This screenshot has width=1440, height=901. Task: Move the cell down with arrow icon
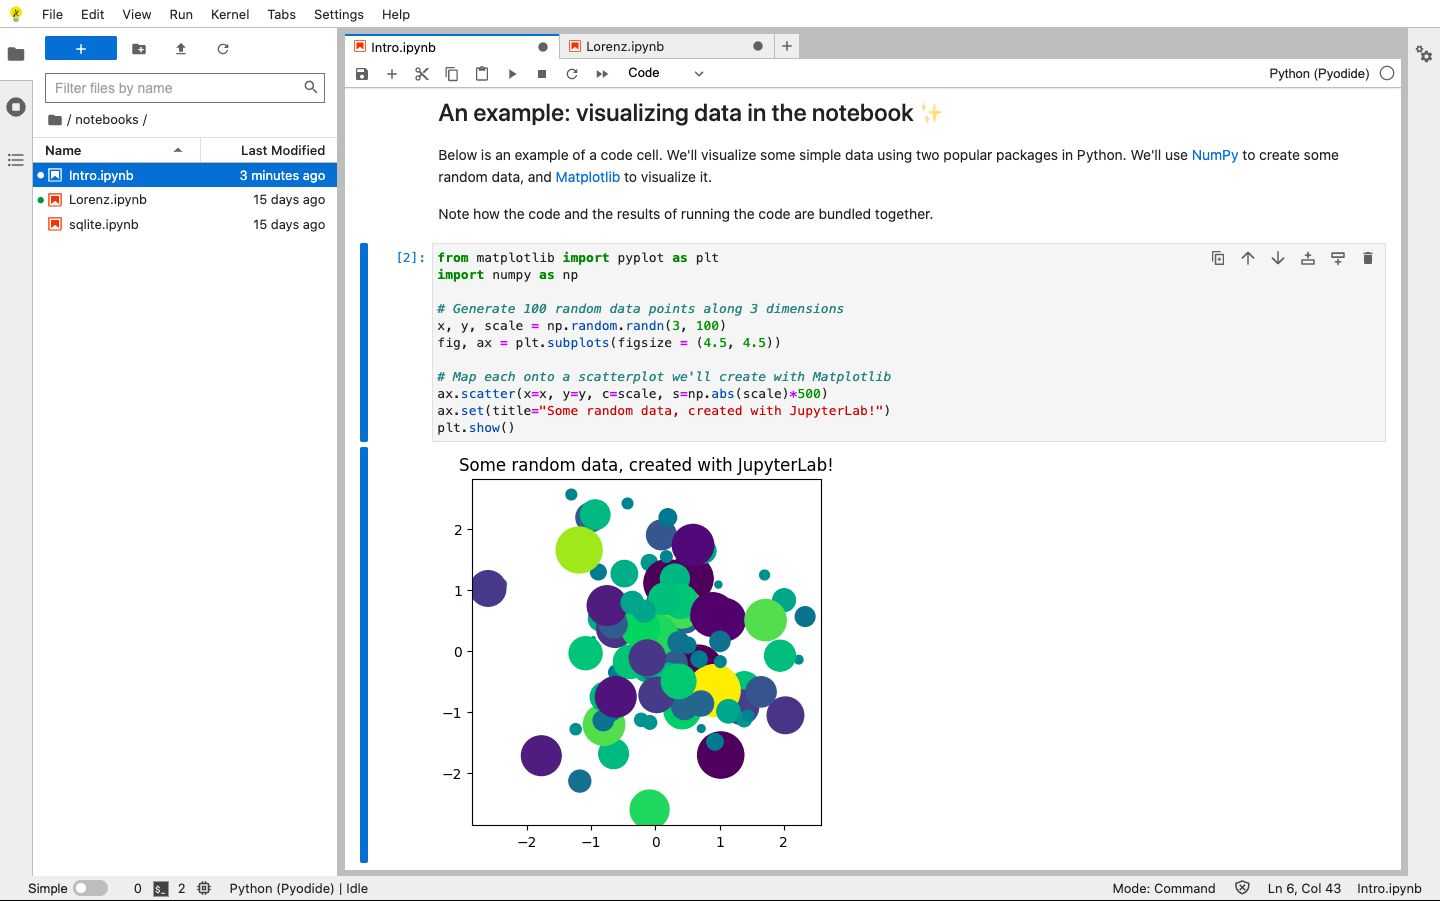click(1277, 258)
